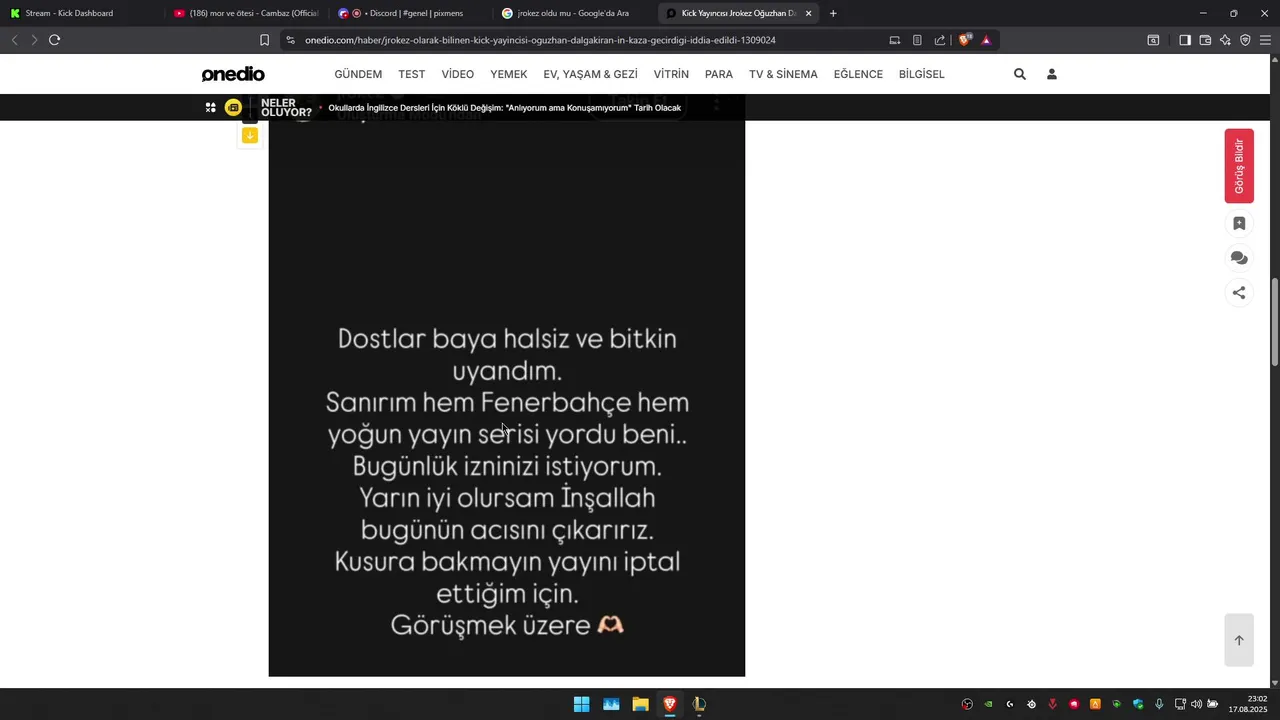
Task: Click the Görüş Bildir feedback button
Action: (x=1239, y=166)
